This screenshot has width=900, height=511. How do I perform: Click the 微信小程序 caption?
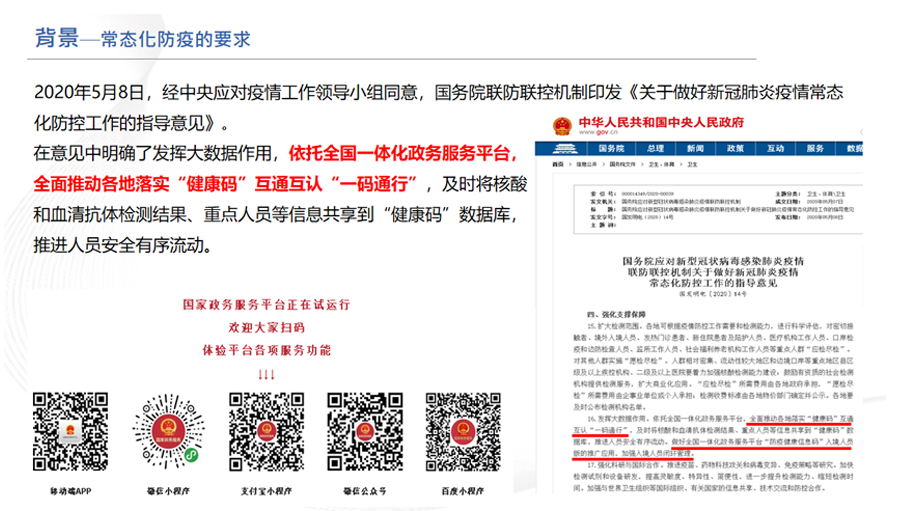coord(168,491)
